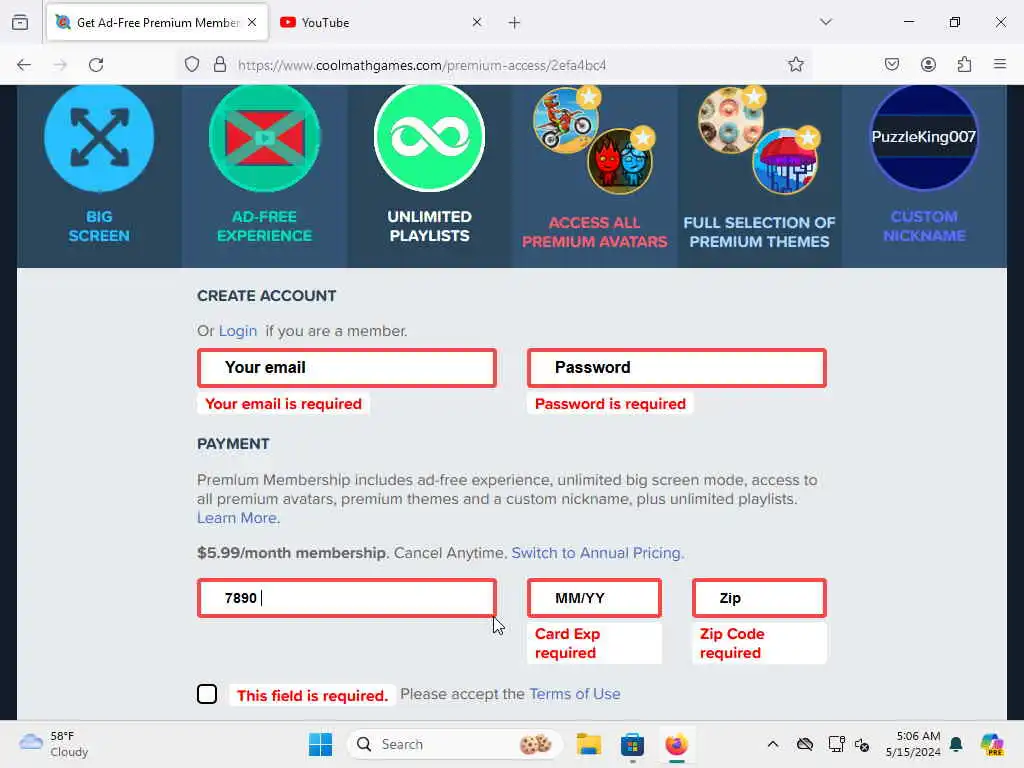Open the Firefox hamburger application menu
The image size is (1024, 768).
(x=1000, y=64)
